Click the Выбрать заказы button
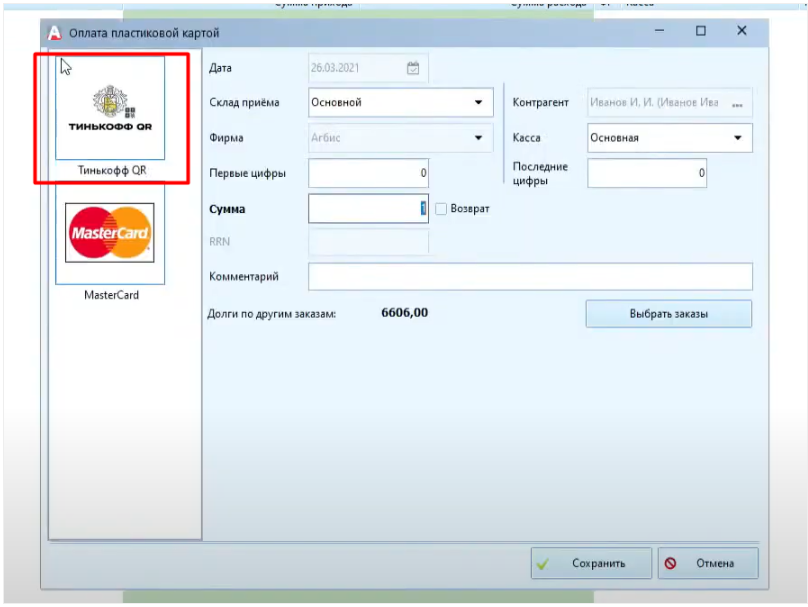The width and height of the screenshot is (808, 607). 668,314
